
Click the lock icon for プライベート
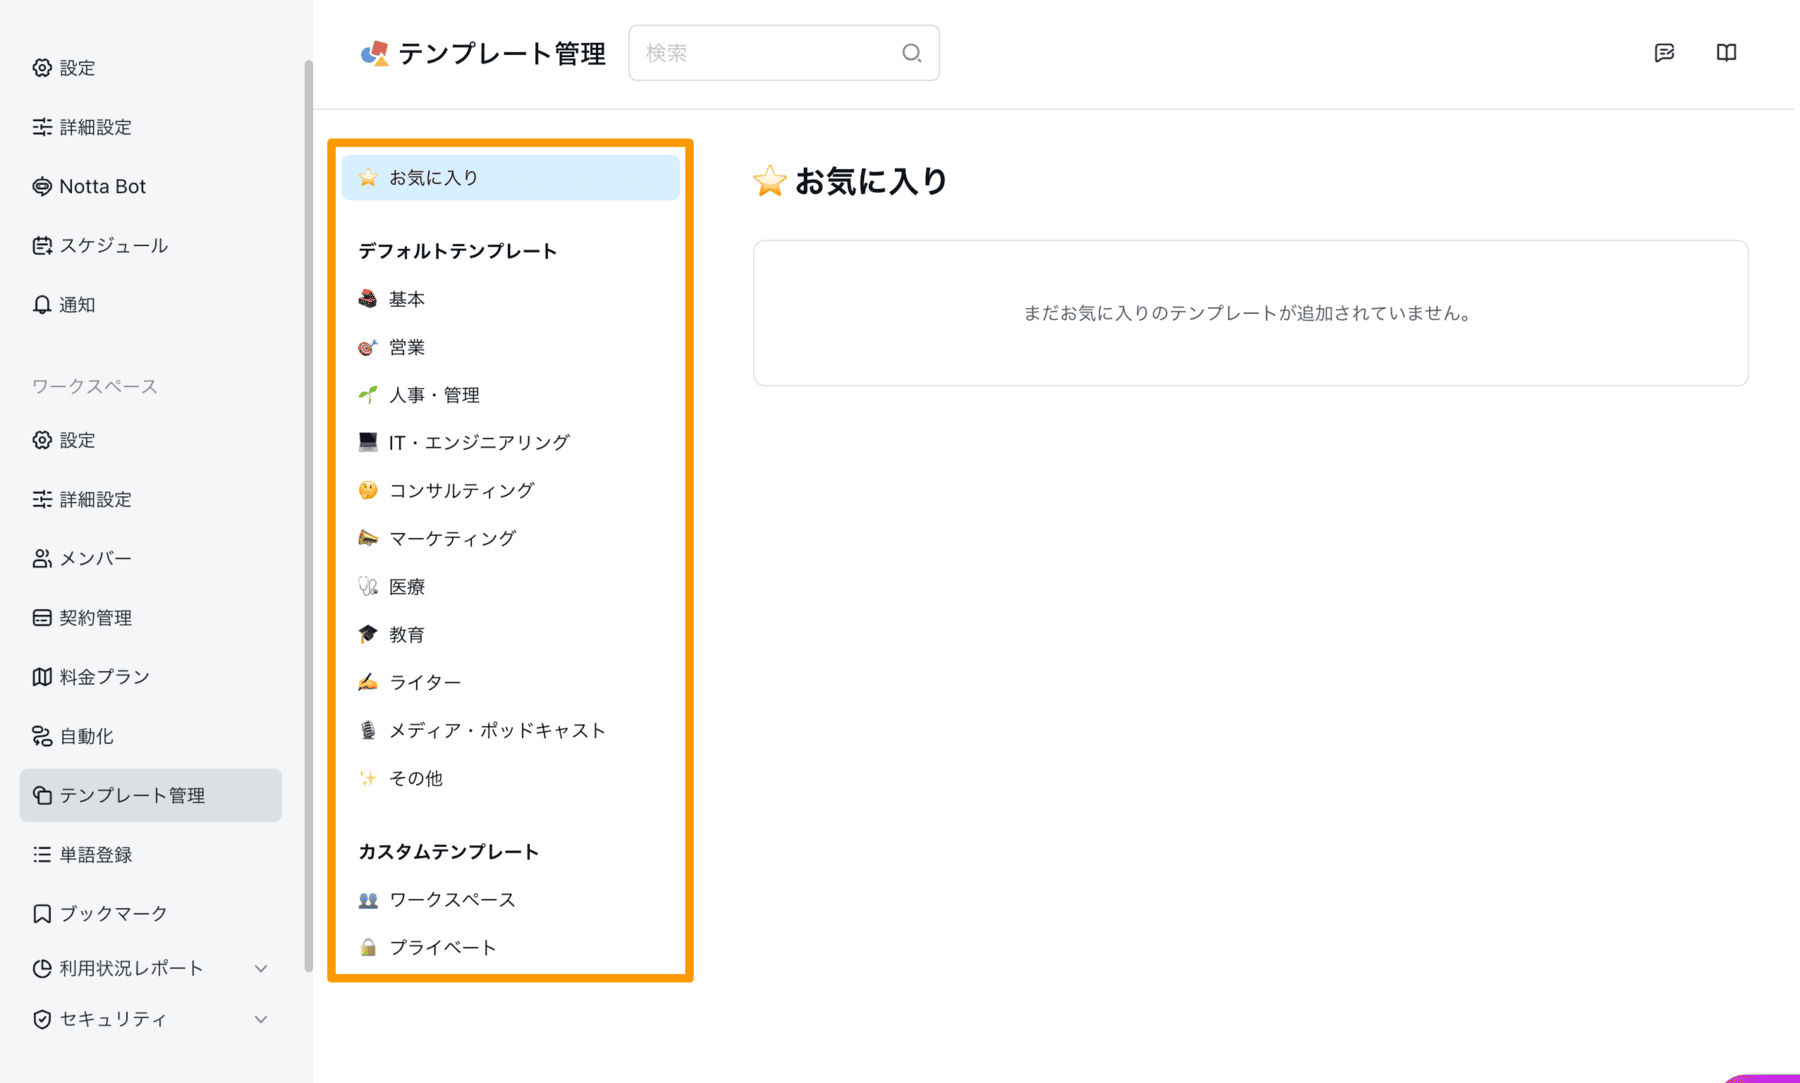pos(368,947)
